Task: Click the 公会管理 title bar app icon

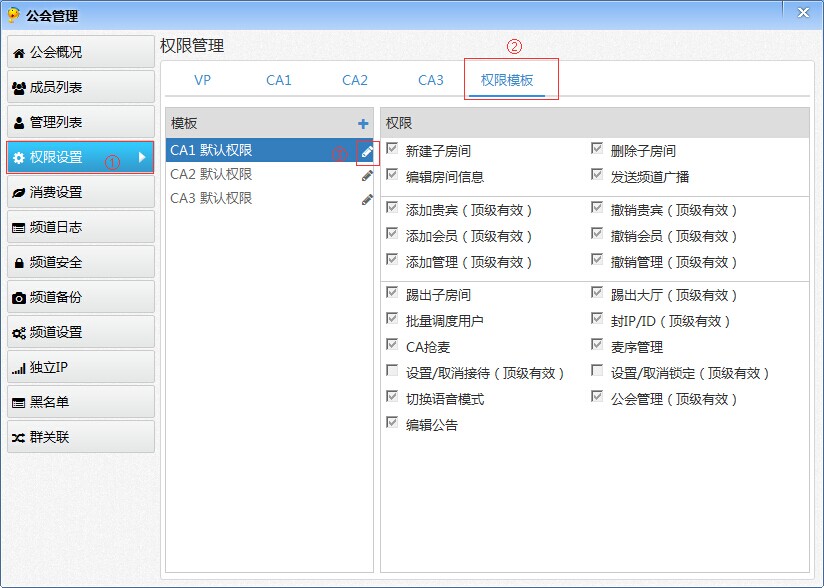Action: [14, 15]
